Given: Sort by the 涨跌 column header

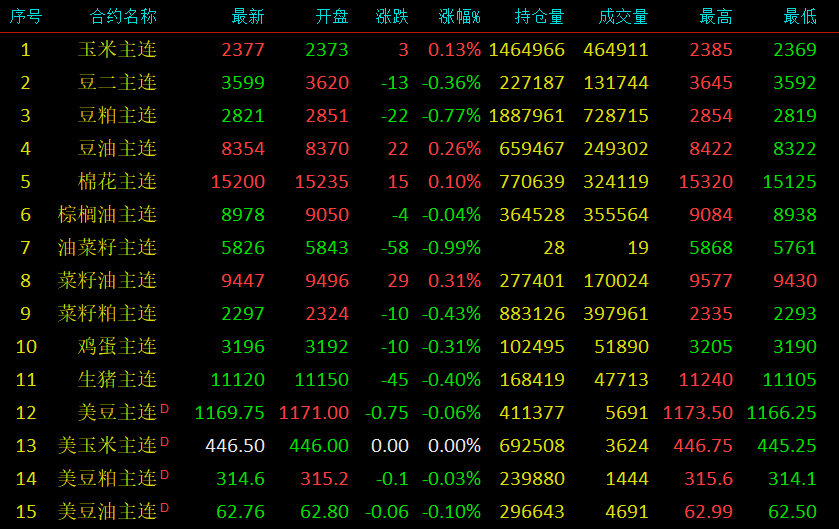Looking at the screenshot, I should point(392,17).
